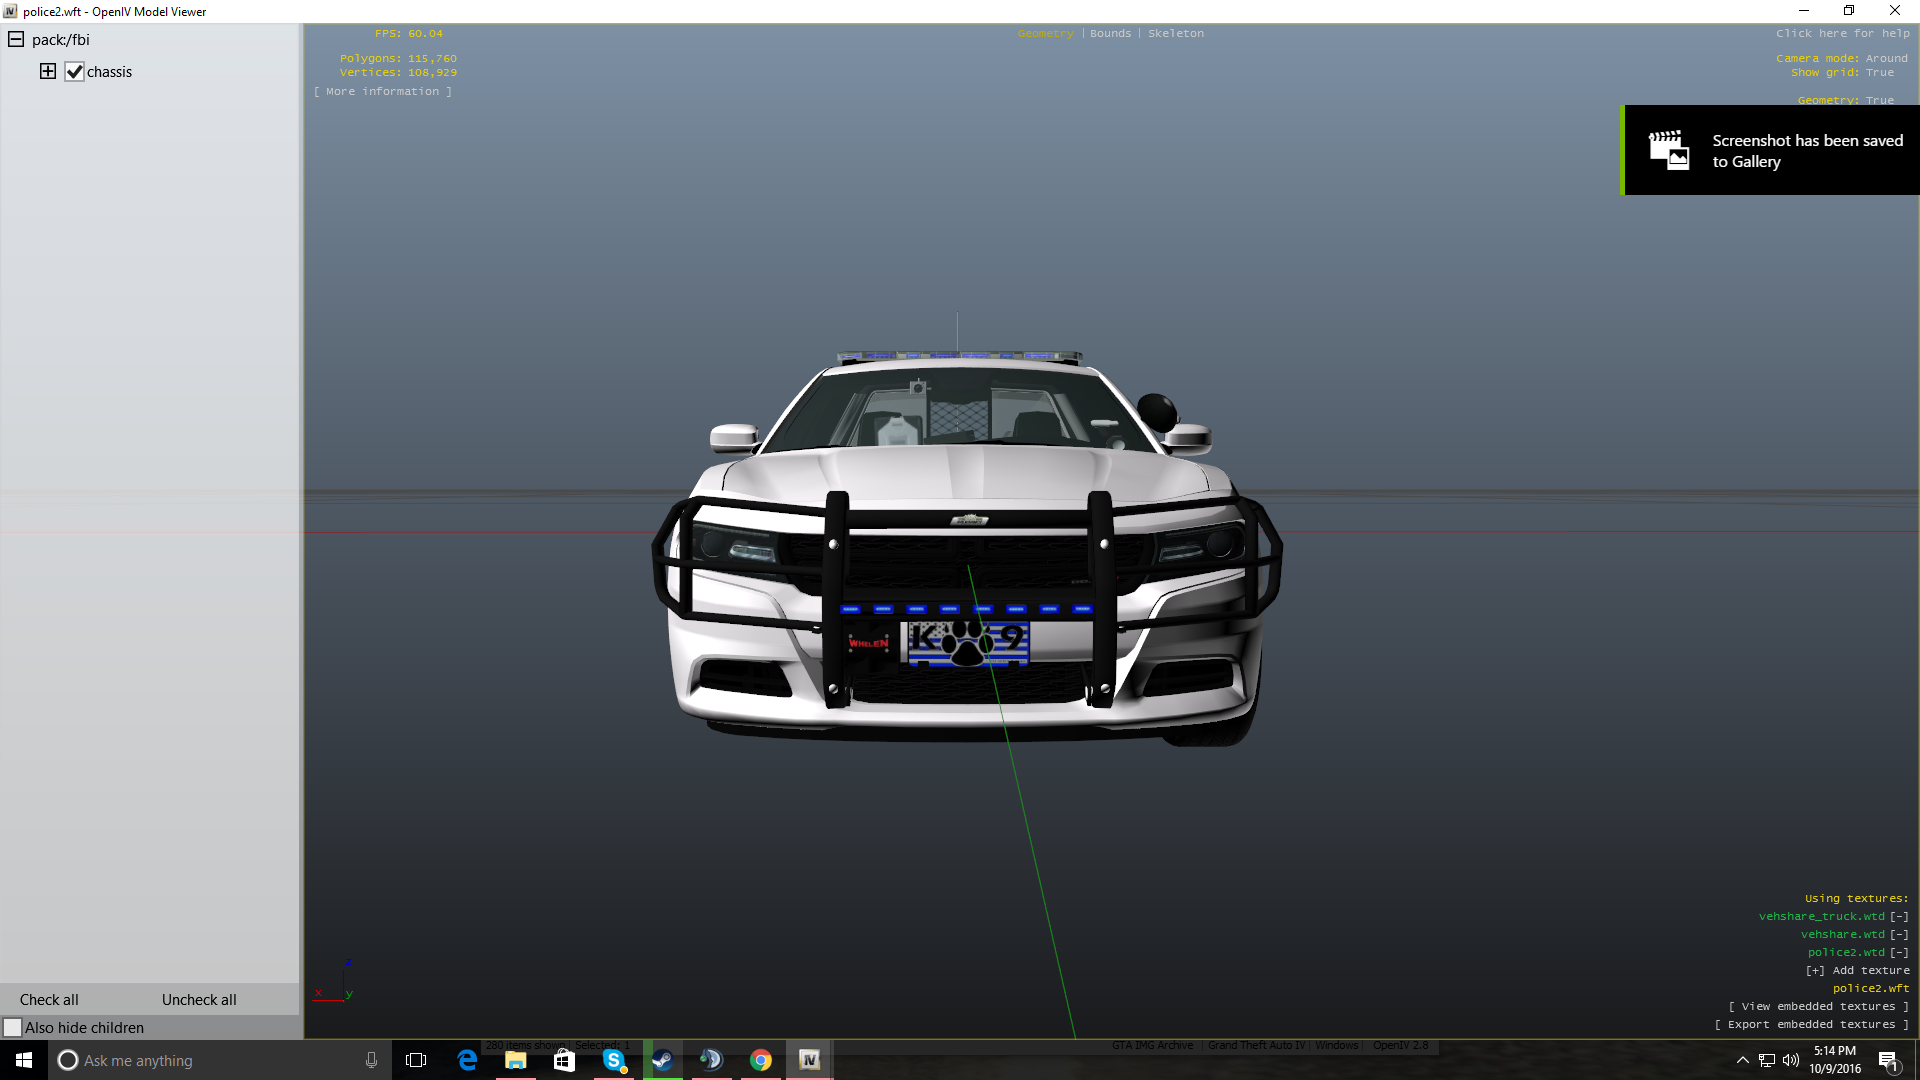Switch to Skeleton view tab
The height and width of the screenshot is (1080, 1920).
[x=1175, y=34]
